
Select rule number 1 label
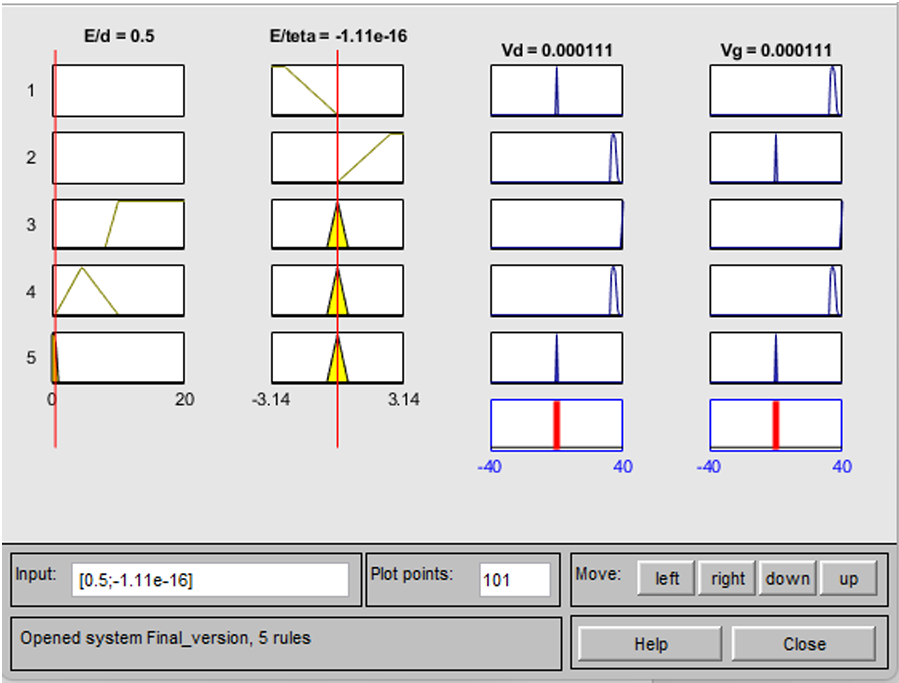tap(31, 91)
